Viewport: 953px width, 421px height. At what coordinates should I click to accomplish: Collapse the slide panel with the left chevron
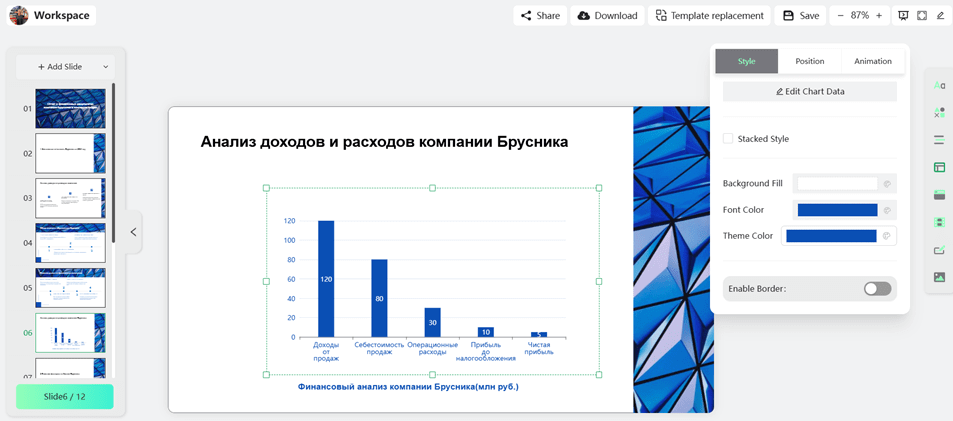point(133,232)
